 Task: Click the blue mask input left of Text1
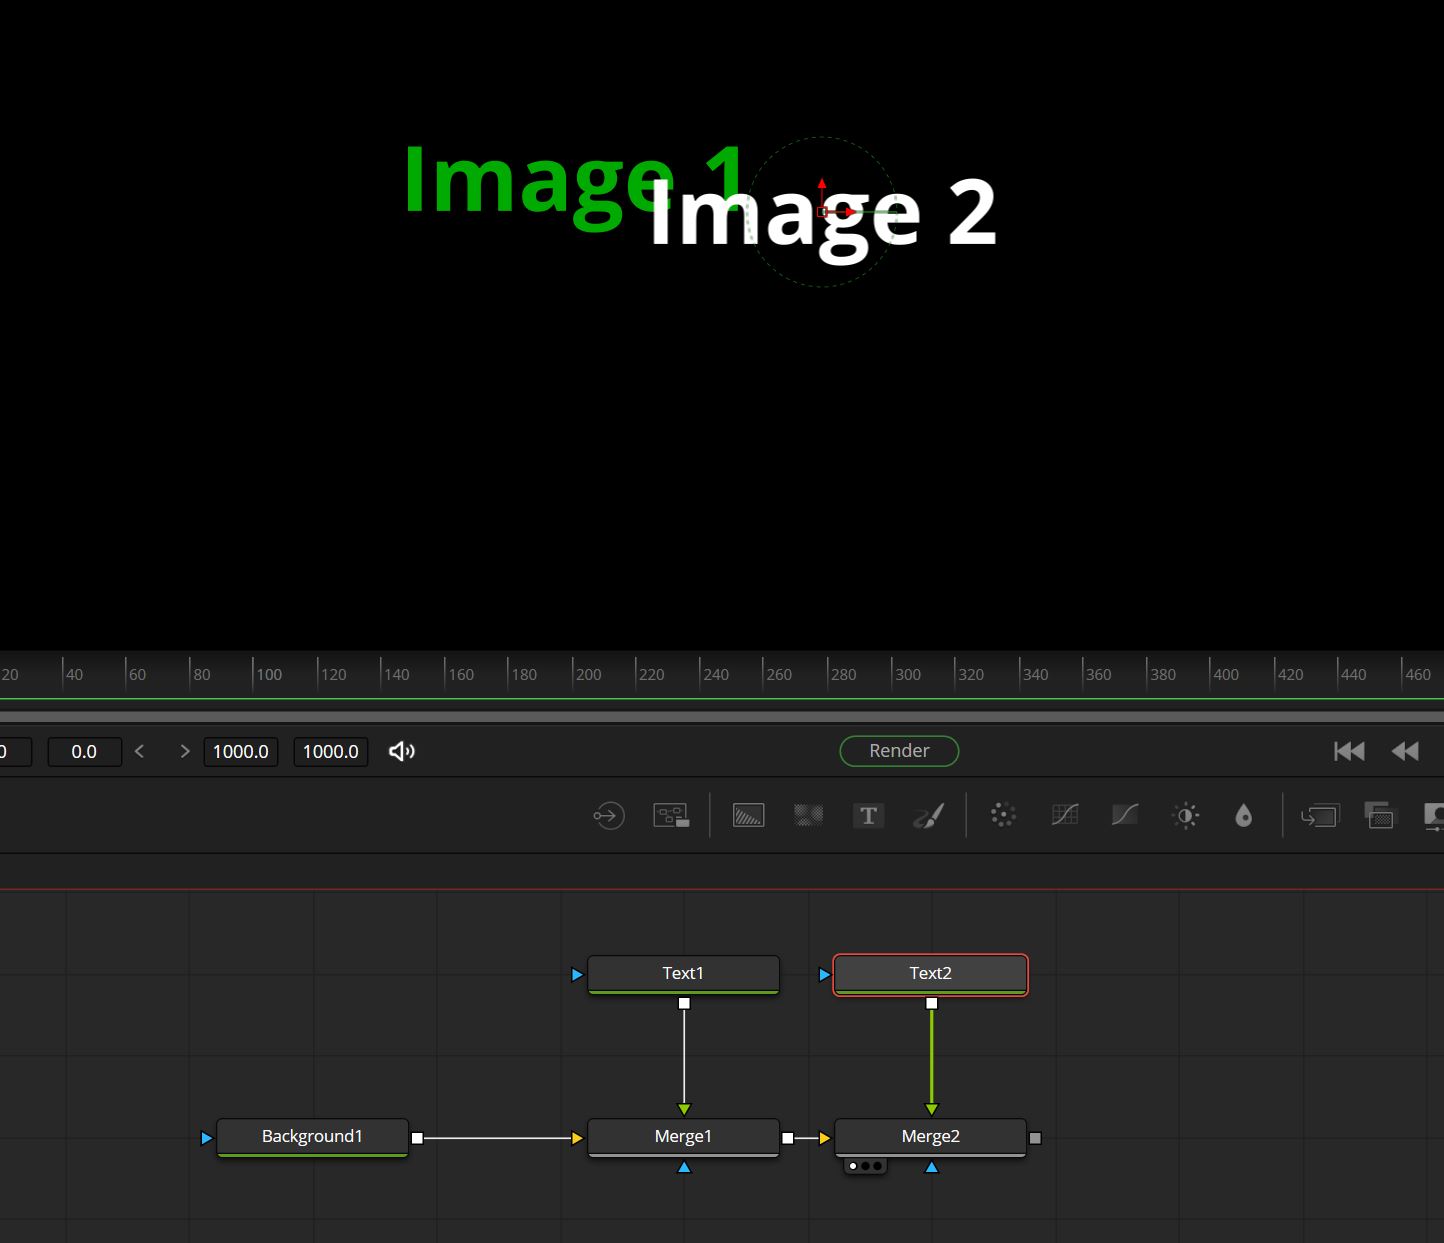[577, 974]
